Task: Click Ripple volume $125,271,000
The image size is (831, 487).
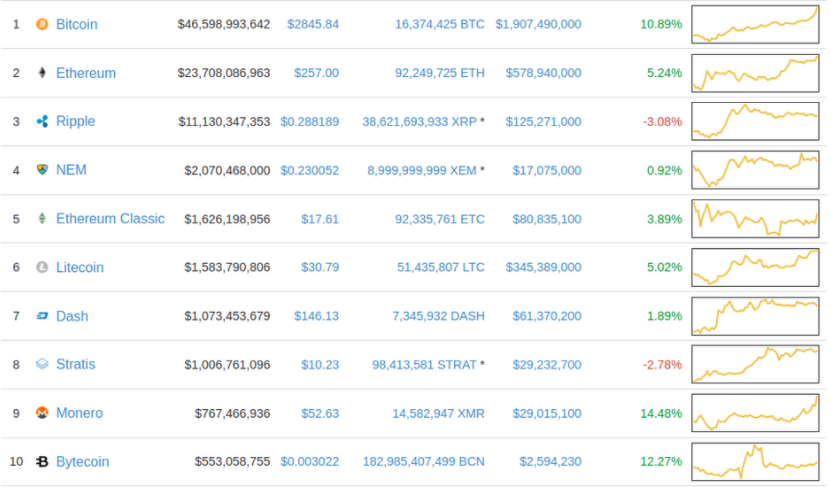Action: 543,121
